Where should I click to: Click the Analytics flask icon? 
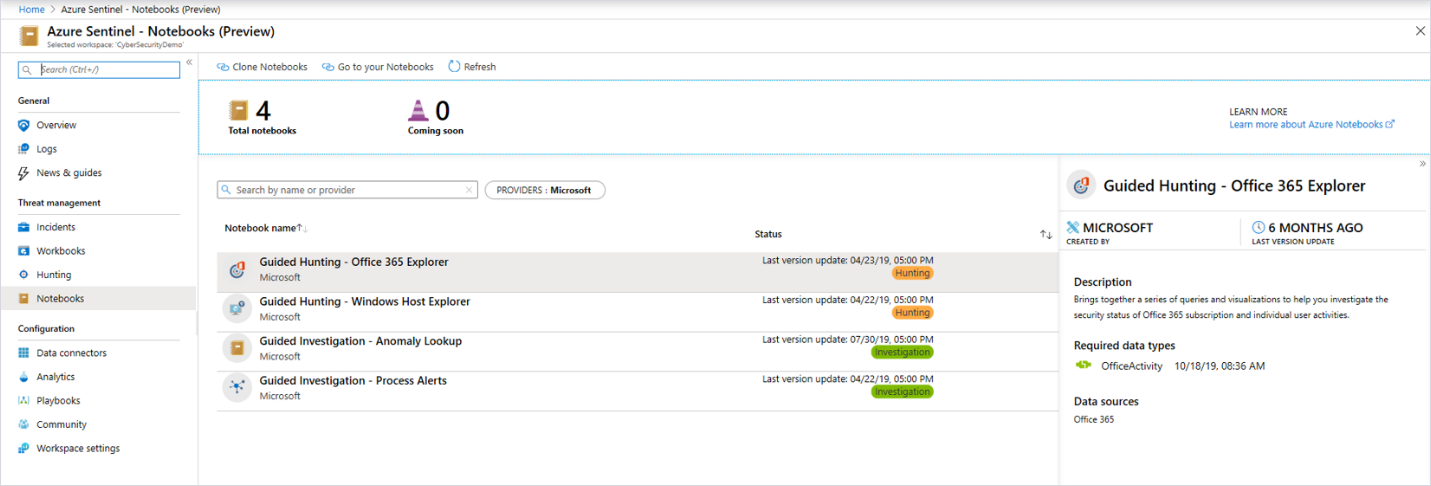[24, 377]
